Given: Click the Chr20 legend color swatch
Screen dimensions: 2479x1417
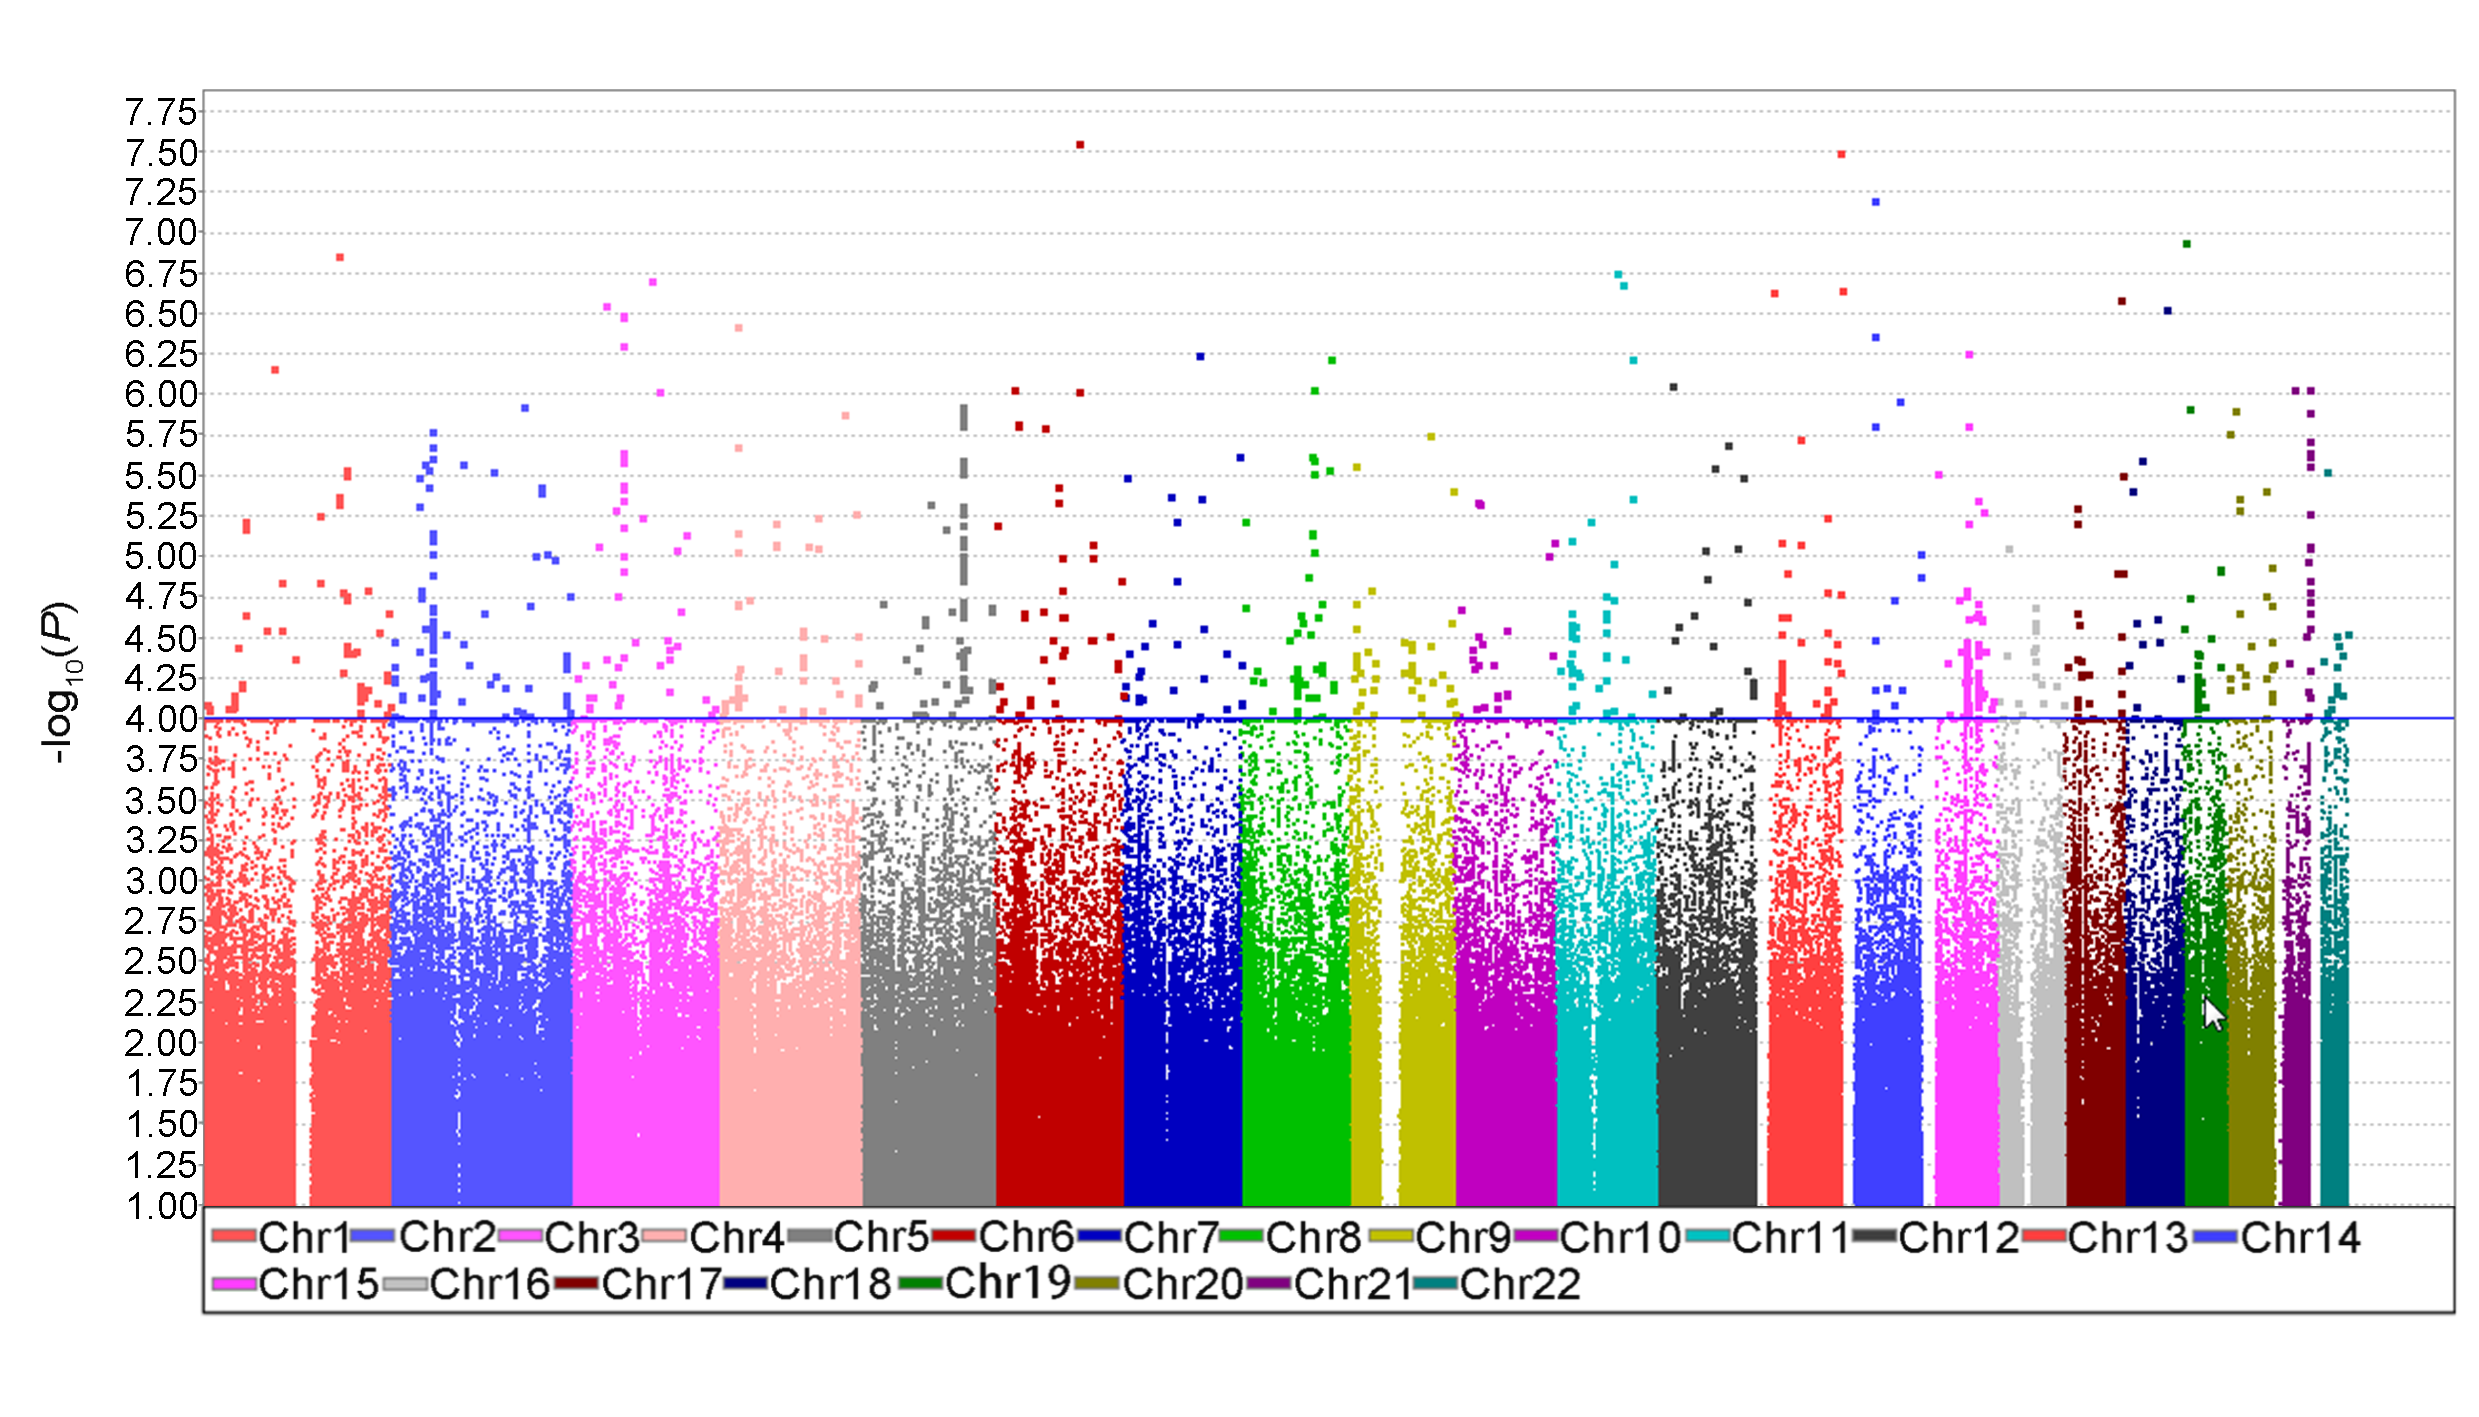Looking at the screenshot, I should pos(1097,1284).
